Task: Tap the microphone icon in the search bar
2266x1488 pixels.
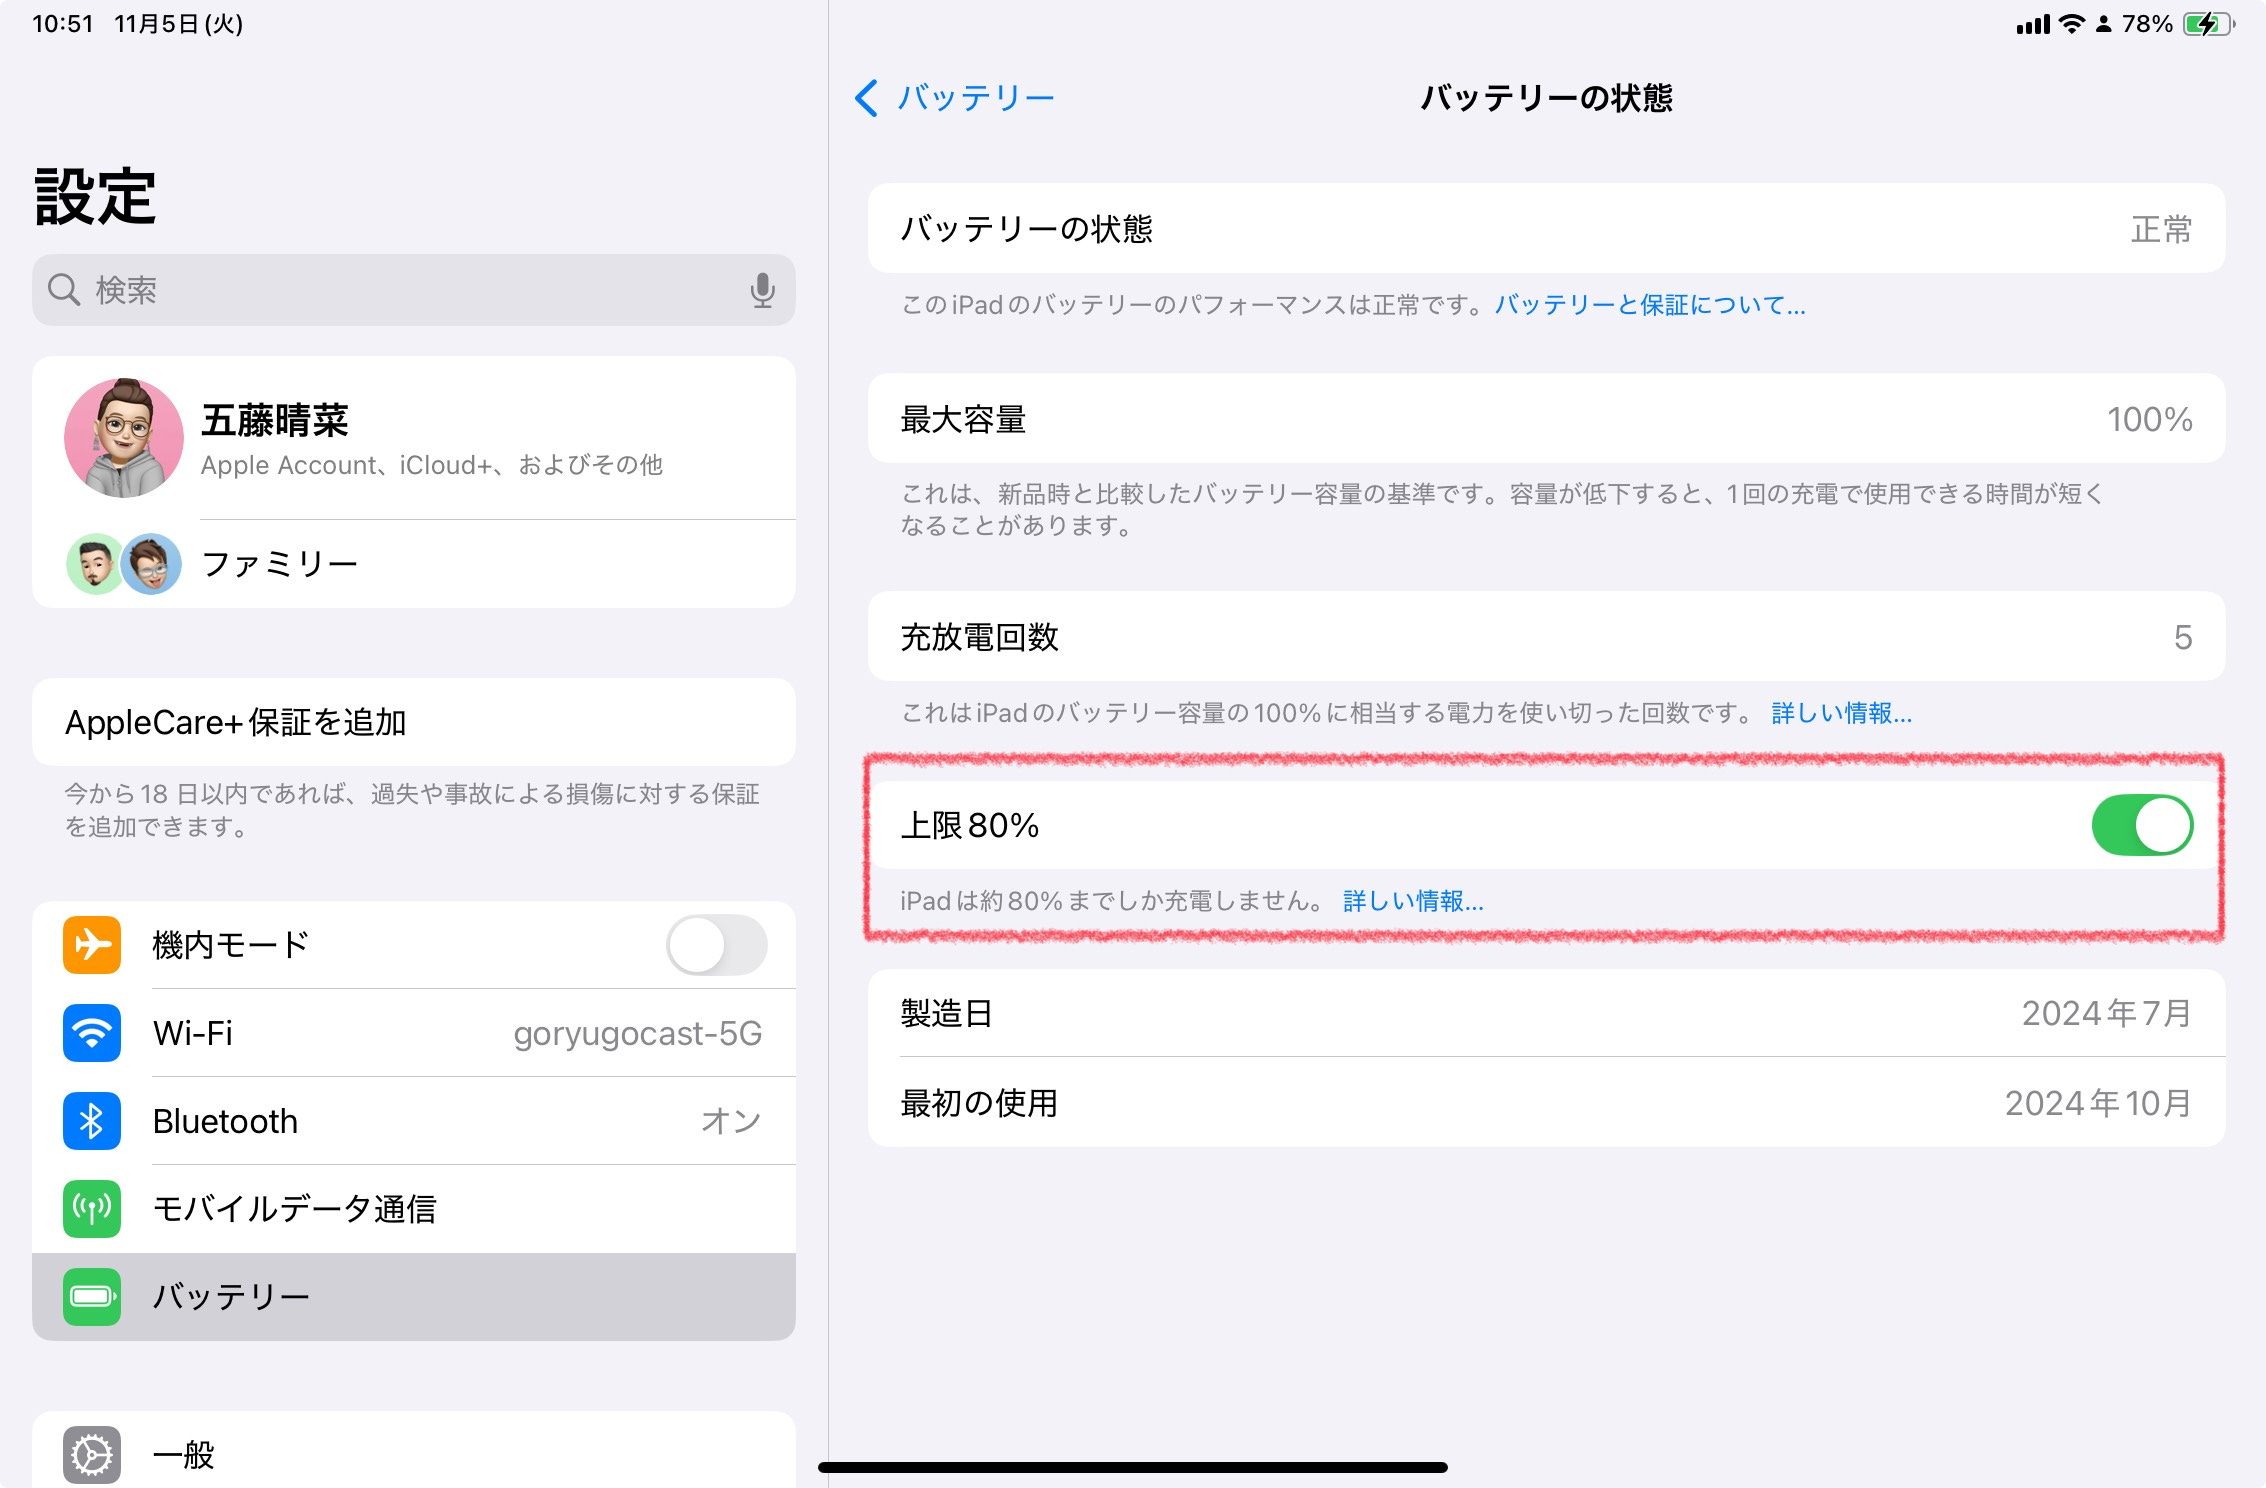Action: (x=764, y=290)
